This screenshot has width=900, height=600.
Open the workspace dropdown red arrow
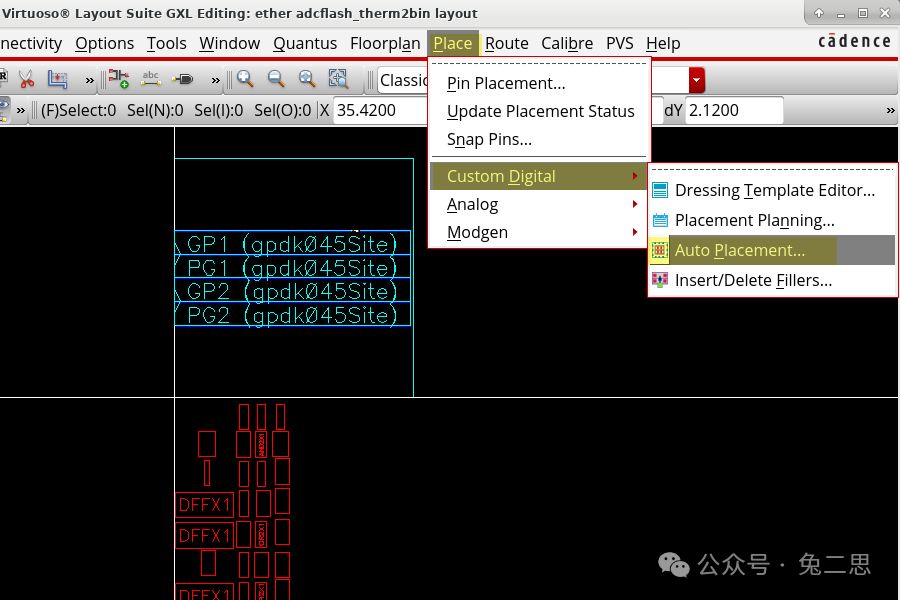[696, 80]
